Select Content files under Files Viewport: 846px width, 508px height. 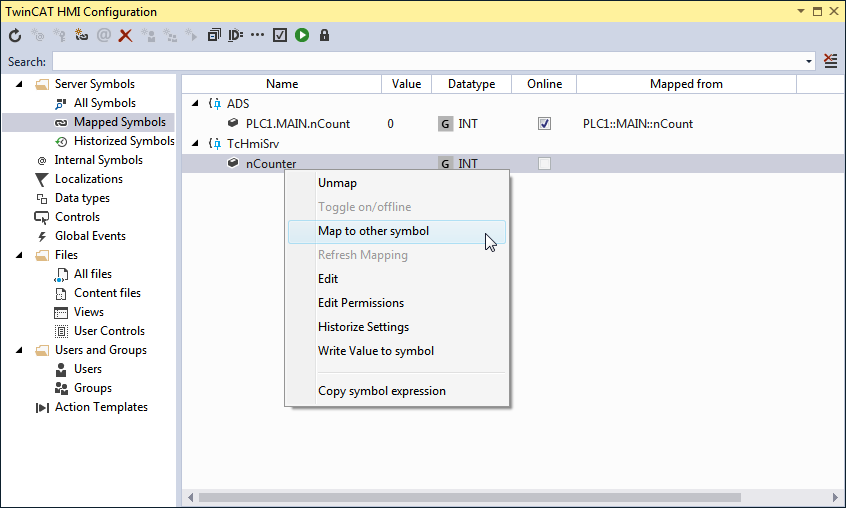tap(107, 293)
